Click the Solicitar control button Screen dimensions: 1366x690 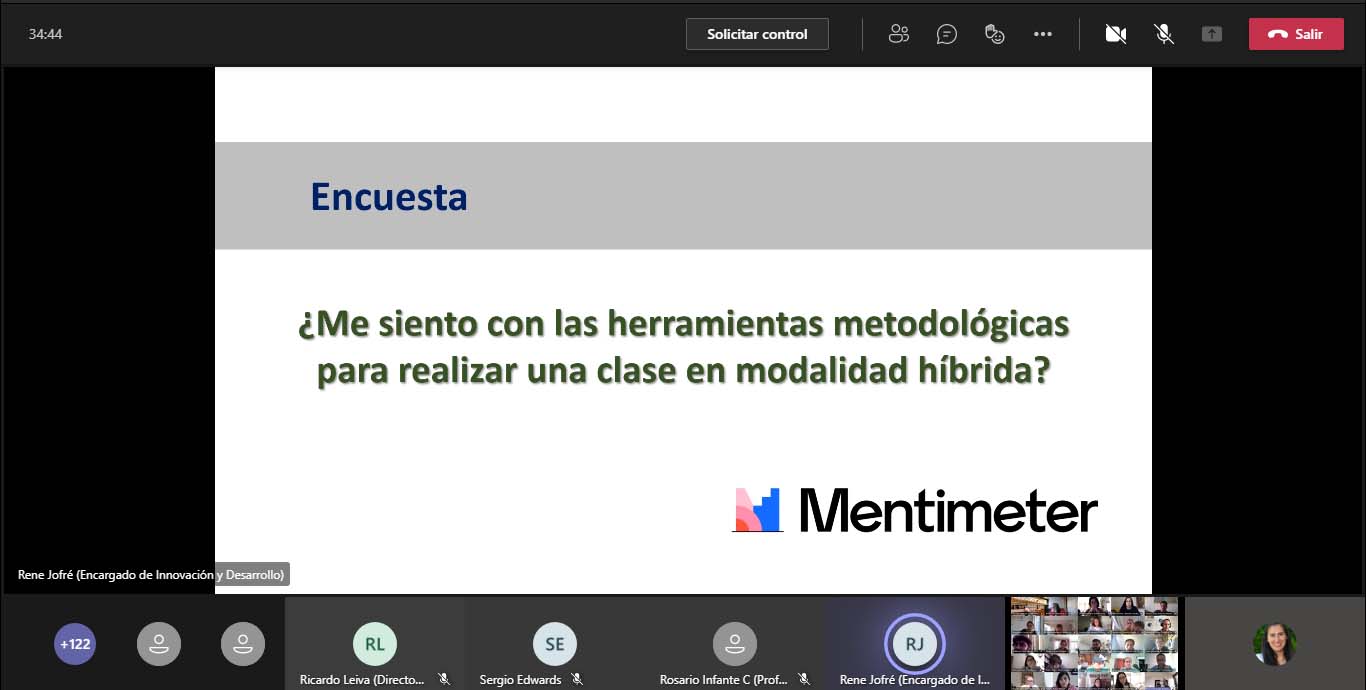(x=757, y=34)
